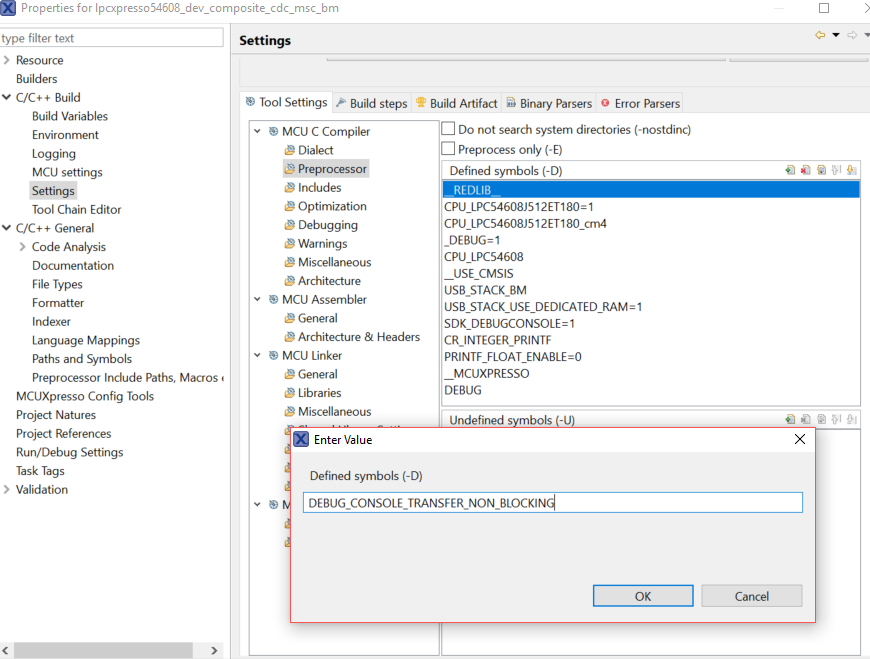Viewport: 870px width, 659px height.
Task: Select Miscellaneous under MCU Linker
Action: (335, 412)
